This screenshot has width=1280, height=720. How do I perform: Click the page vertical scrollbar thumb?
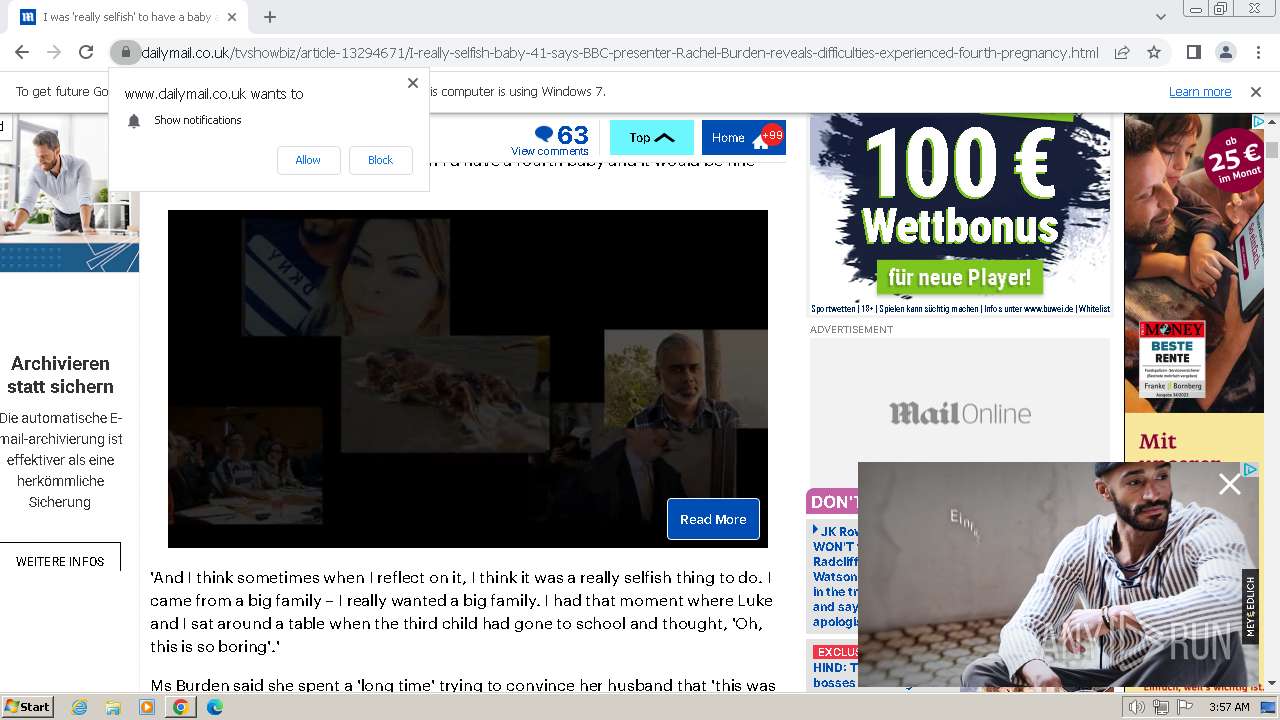[x=1272, y=150]
